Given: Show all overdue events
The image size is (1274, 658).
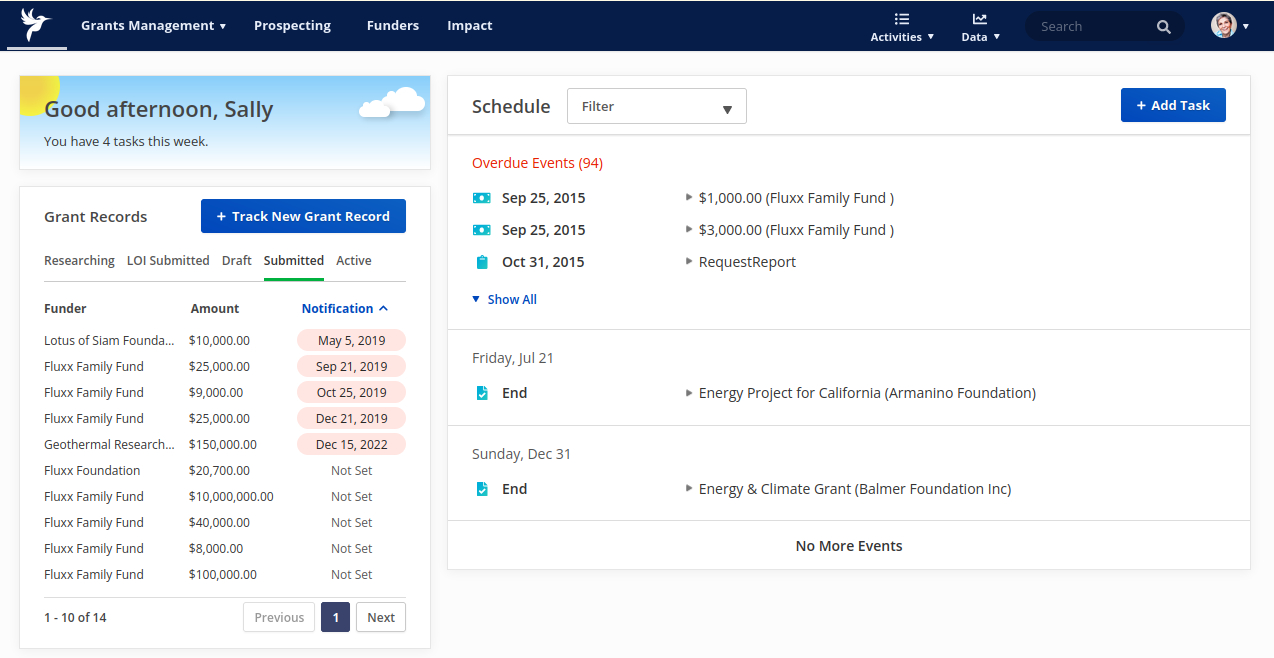Looking at the screenshot, I should pos(504,299).
